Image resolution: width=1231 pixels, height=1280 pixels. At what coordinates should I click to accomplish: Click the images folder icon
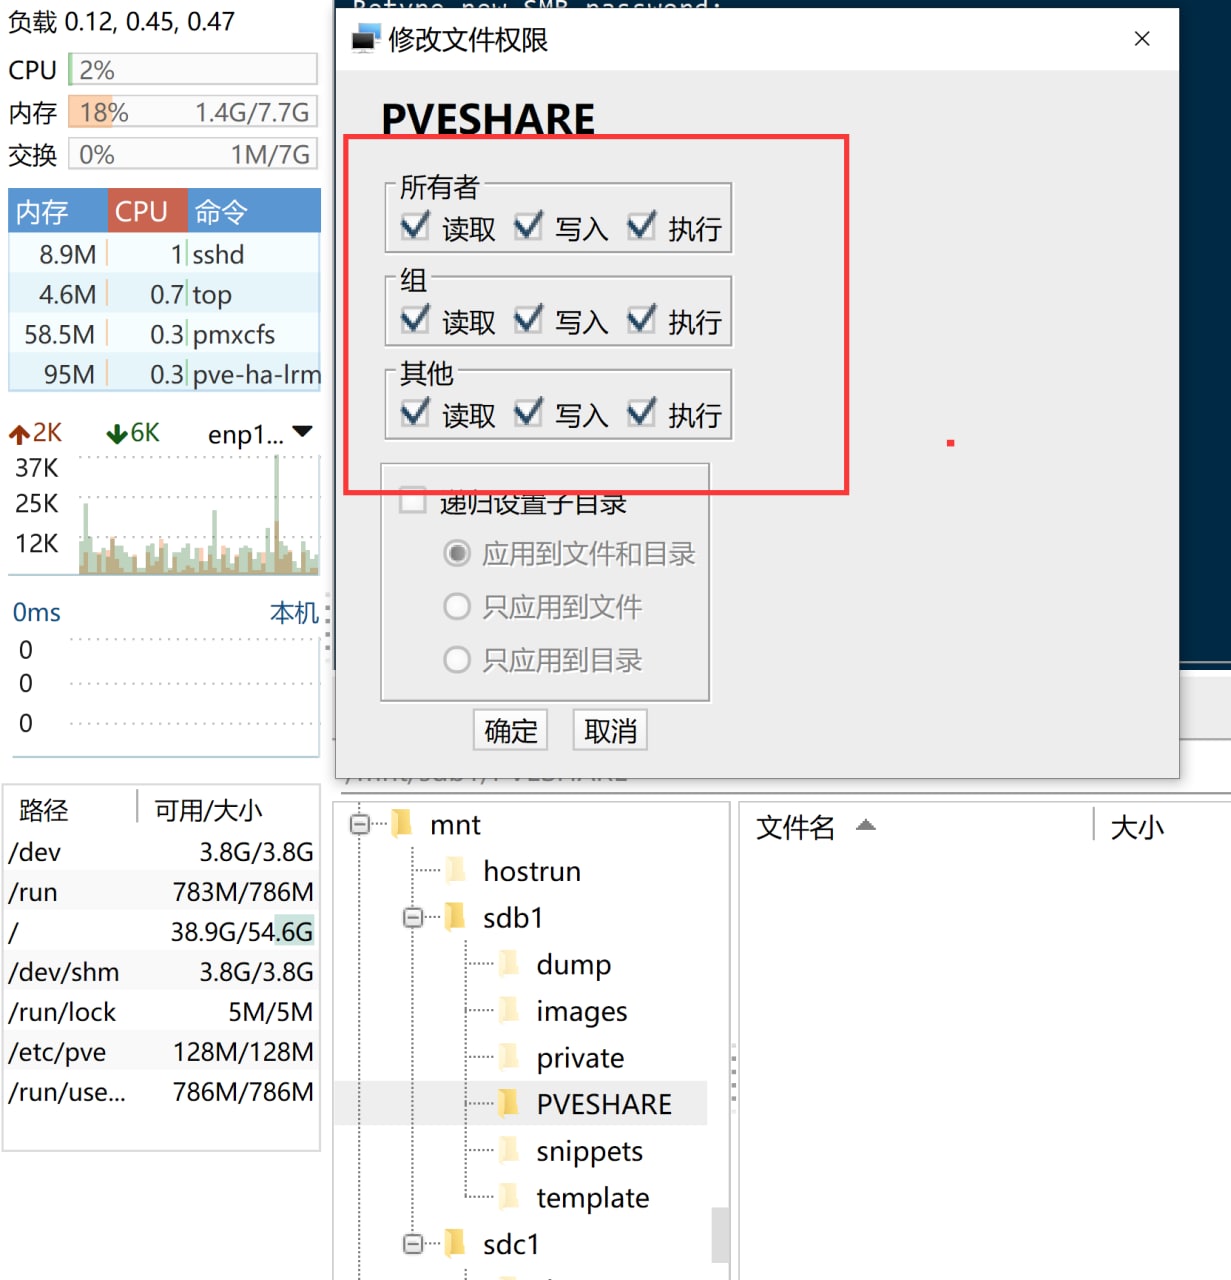(508, 1010)
